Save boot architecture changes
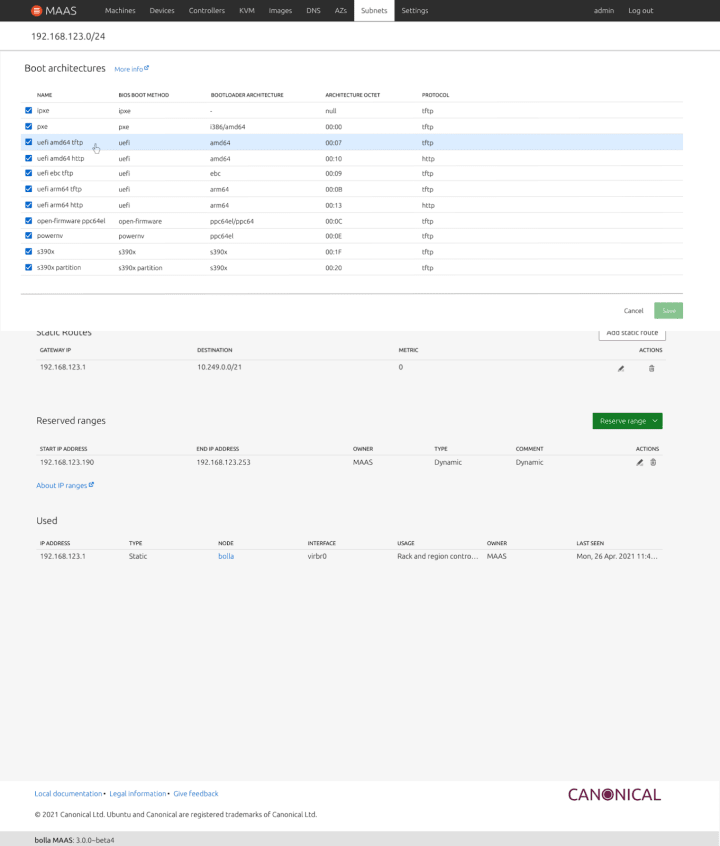Viewport: 720px width, 846px height. tap(669, 311)
